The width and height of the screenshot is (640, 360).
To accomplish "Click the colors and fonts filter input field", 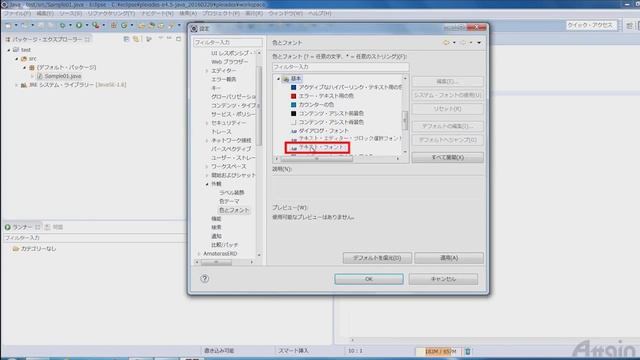I will [340, 67].
